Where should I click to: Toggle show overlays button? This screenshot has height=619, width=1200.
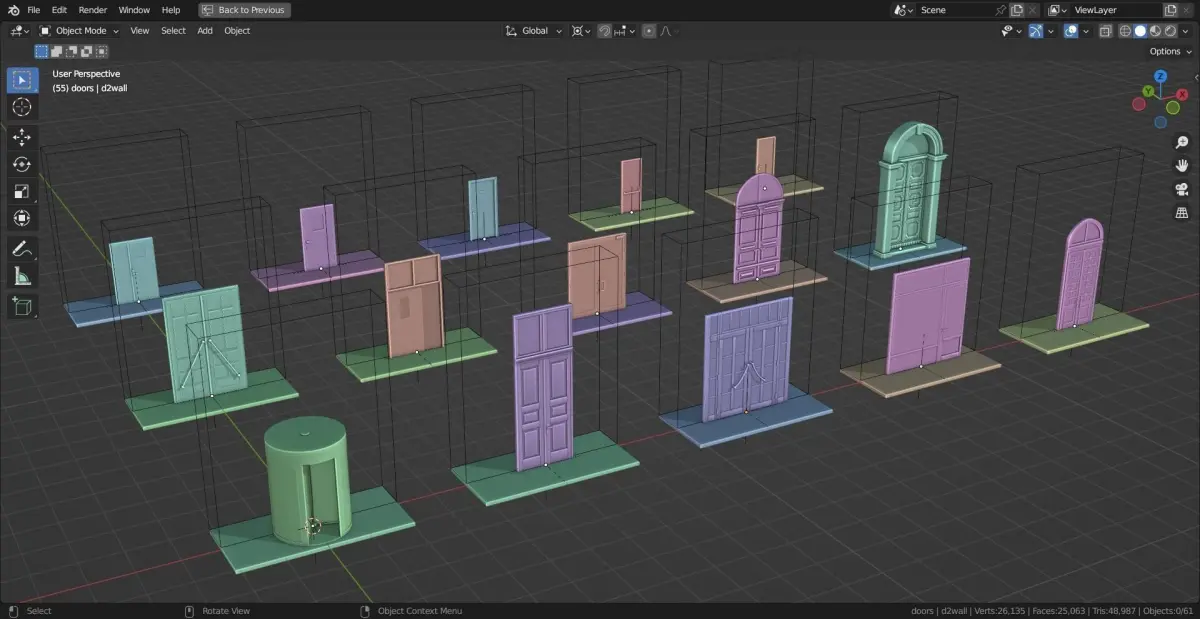click(1071, 31)
